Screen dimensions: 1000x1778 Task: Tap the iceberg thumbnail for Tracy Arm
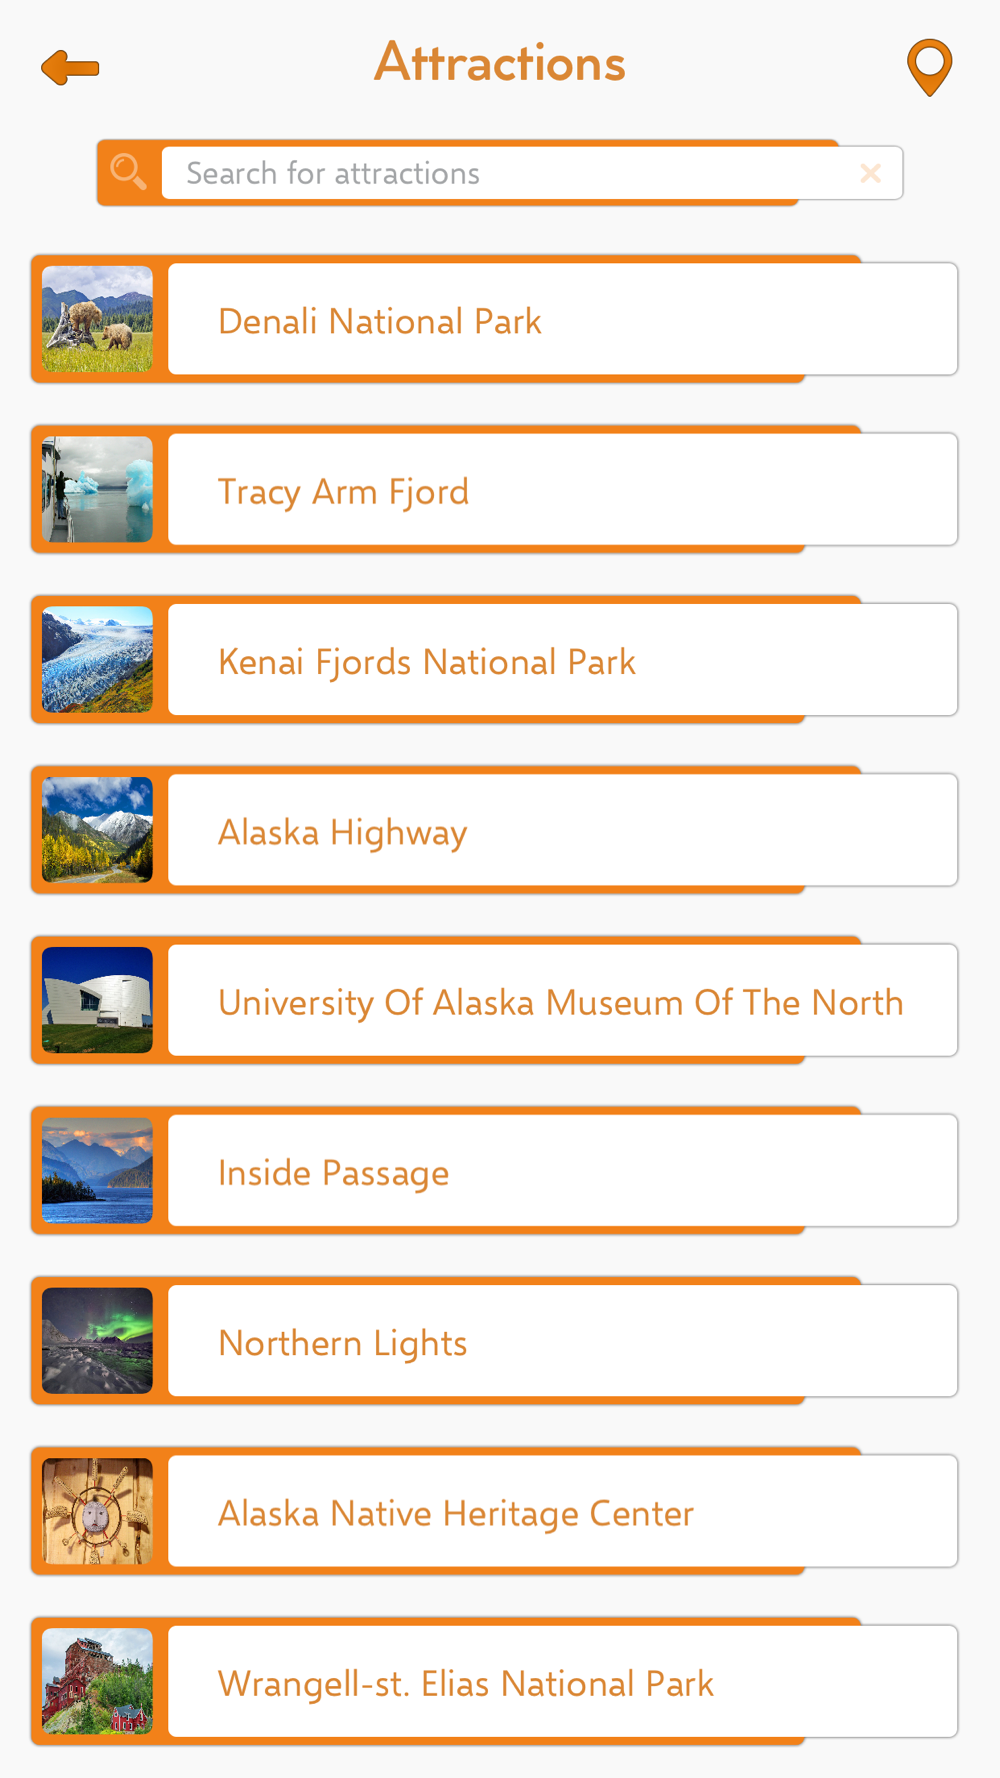pyautogui.click(x=97, y=489)
